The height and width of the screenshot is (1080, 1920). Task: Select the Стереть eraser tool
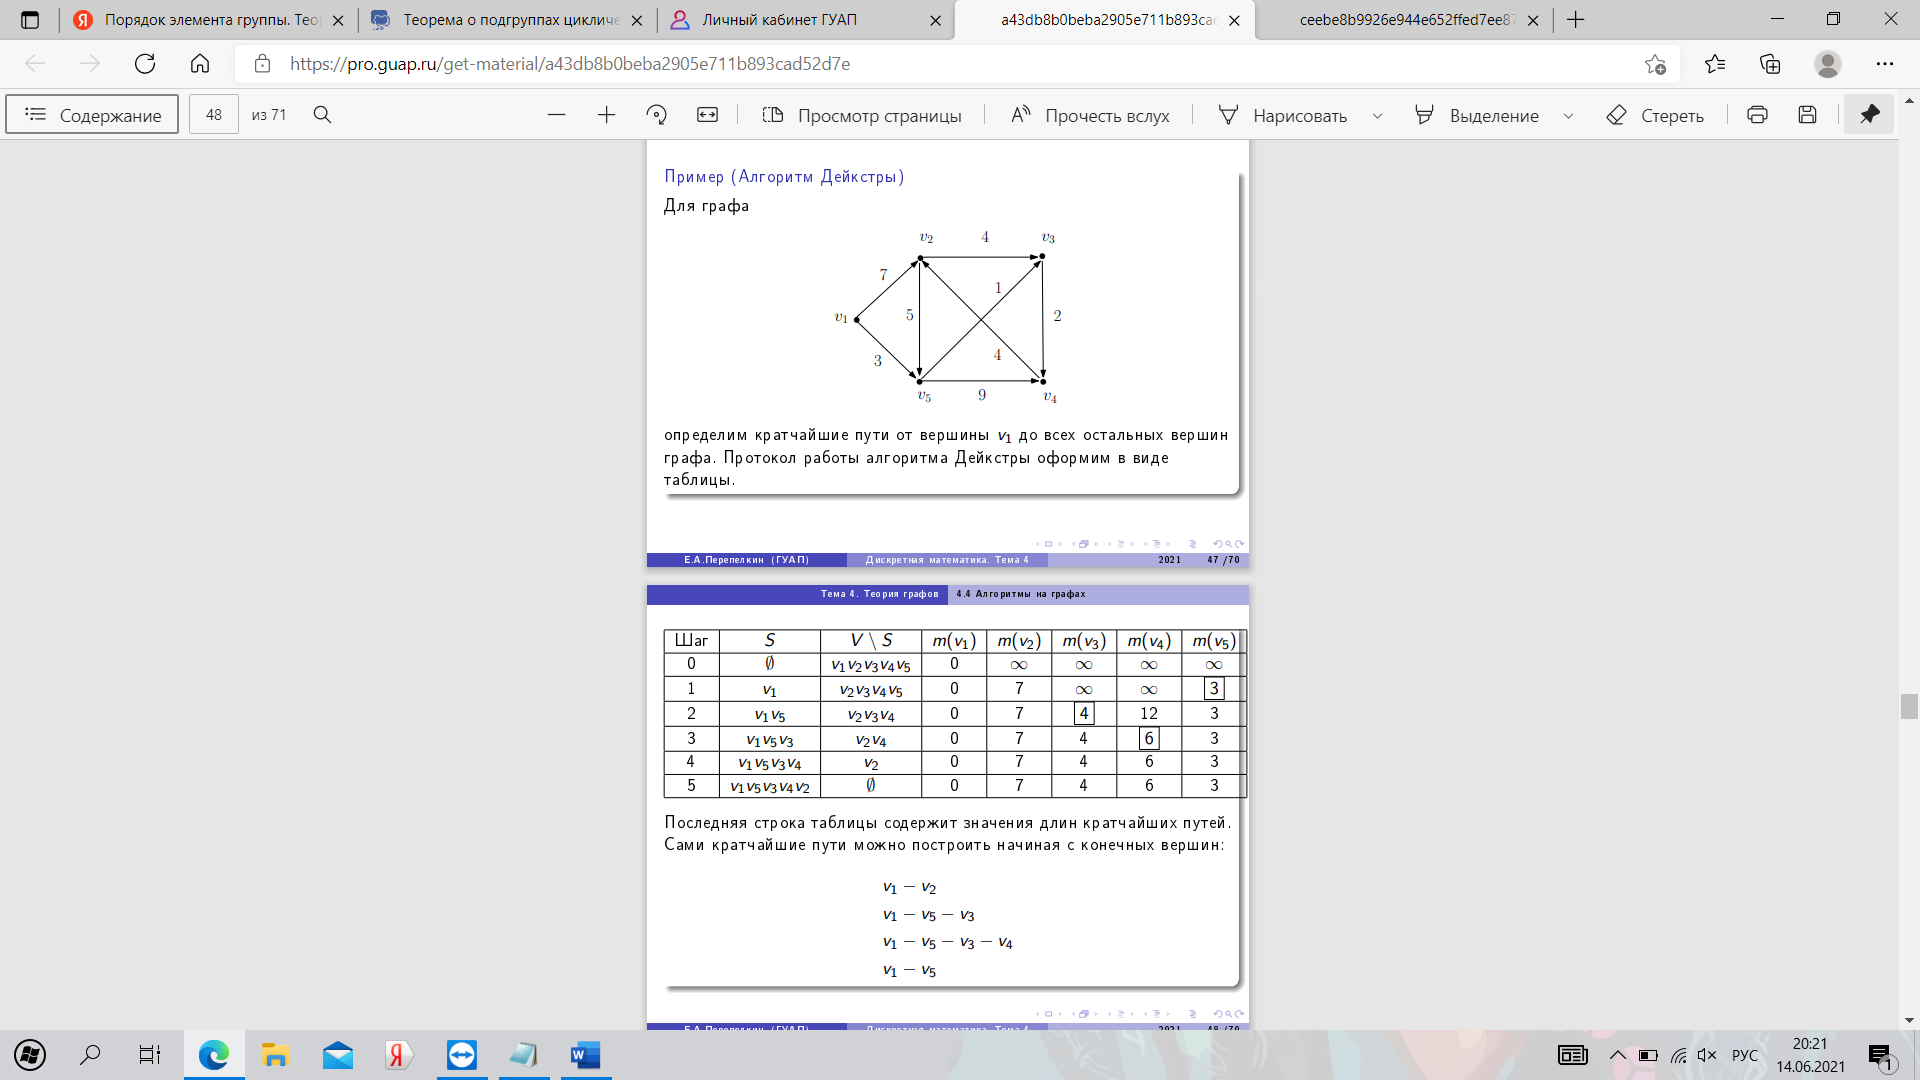pos(1655,115)
